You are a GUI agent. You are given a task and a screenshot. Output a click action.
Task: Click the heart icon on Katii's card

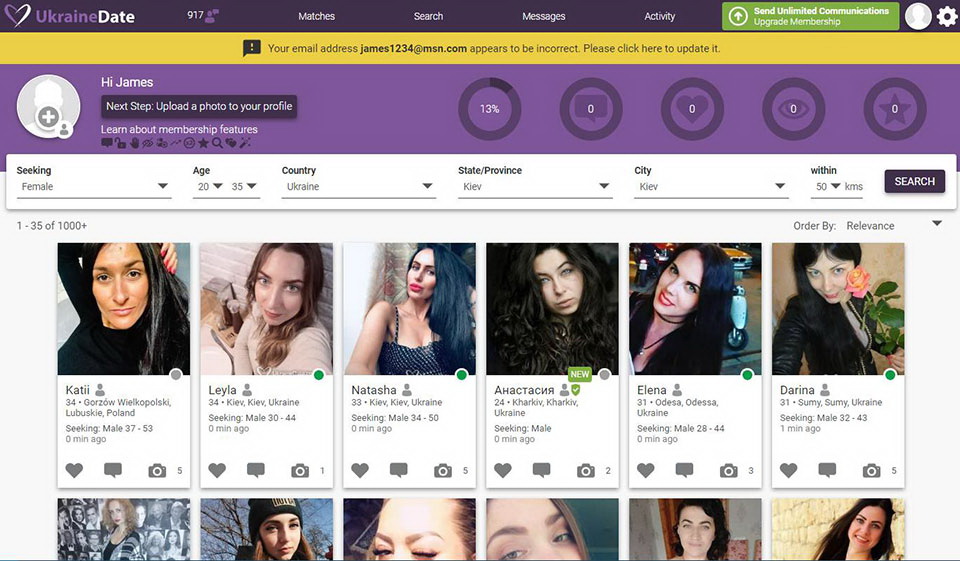tap(74, 470)
